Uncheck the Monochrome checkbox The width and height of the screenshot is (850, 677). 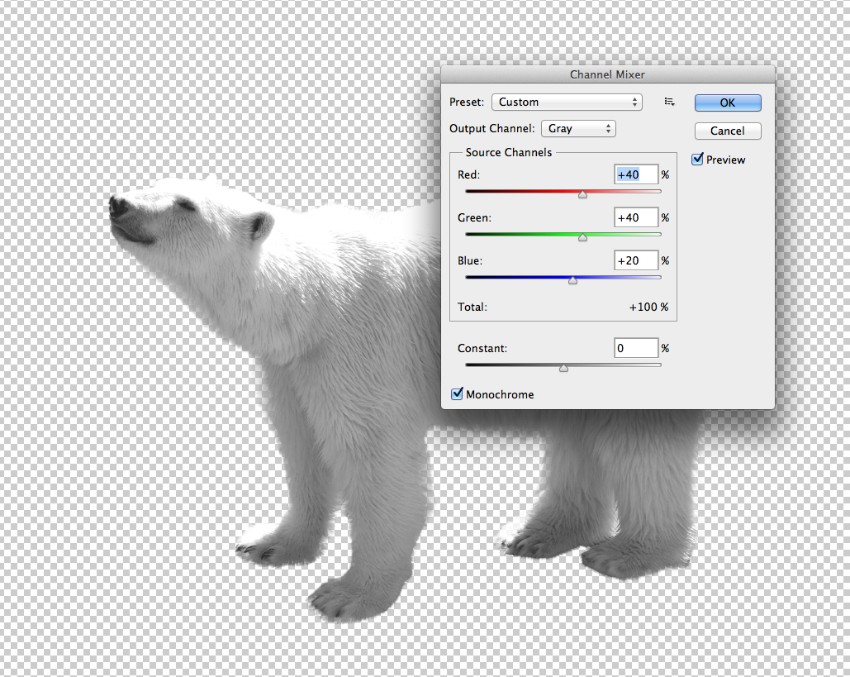pos(458,394)
